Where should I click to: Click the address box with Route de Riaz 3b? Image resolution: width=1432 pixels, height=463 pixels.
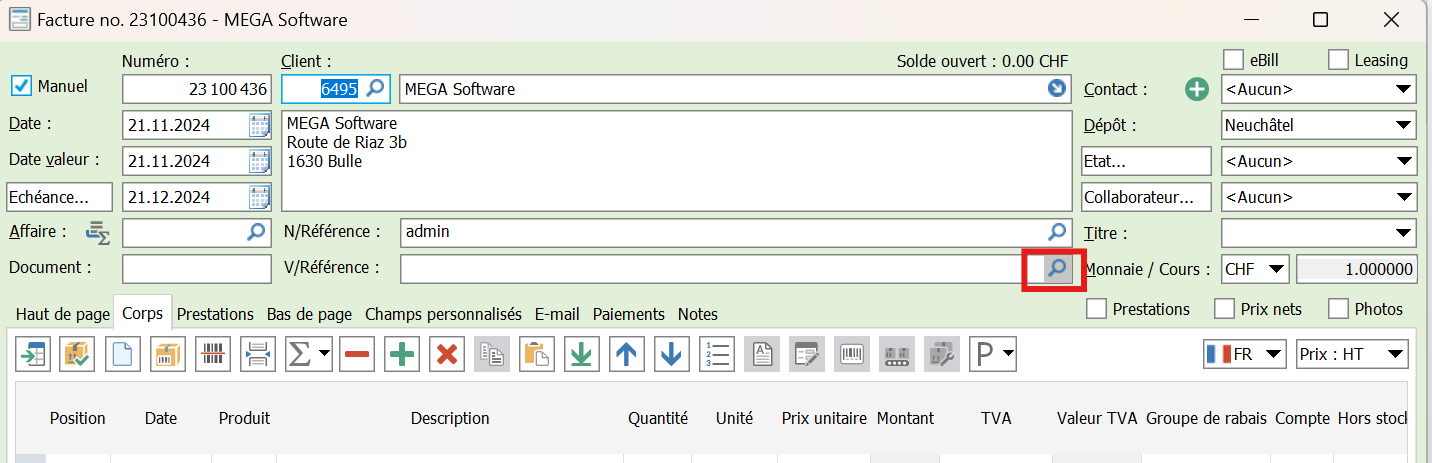pos(676,161)
